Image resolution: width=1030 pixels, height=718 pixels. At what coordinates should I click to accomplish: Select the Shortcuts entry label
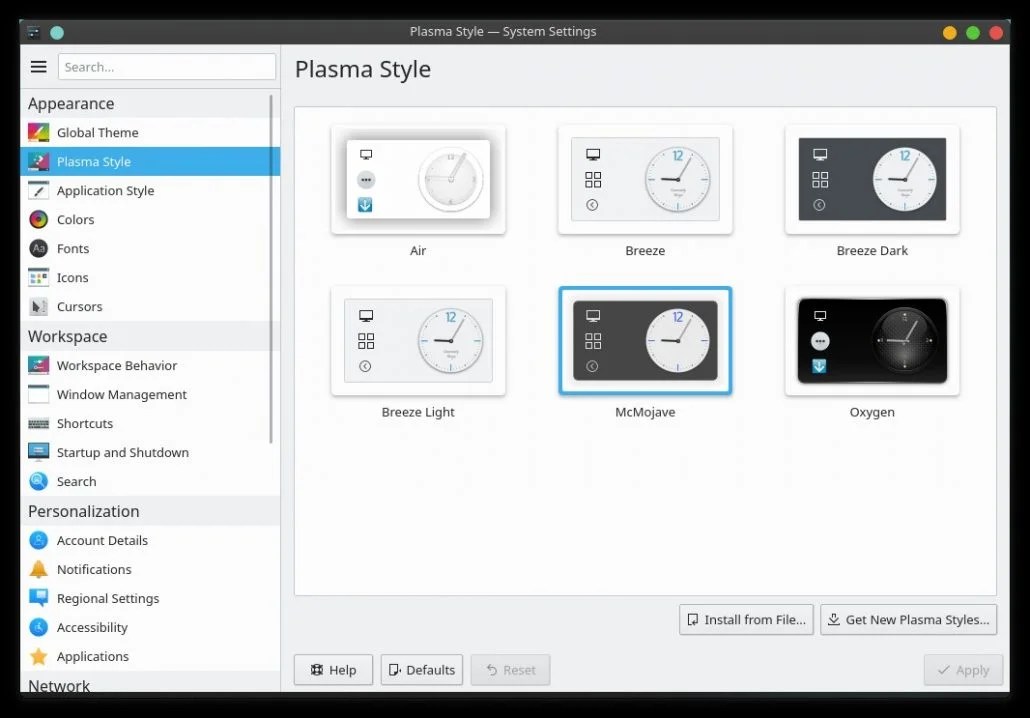[85, 424]
